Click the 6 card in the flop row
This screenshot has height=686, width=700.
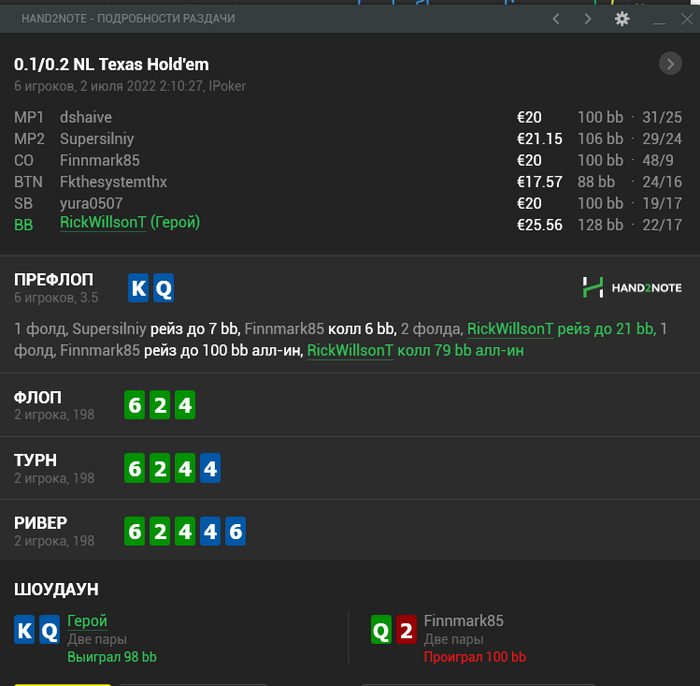[x=134, y=405]
